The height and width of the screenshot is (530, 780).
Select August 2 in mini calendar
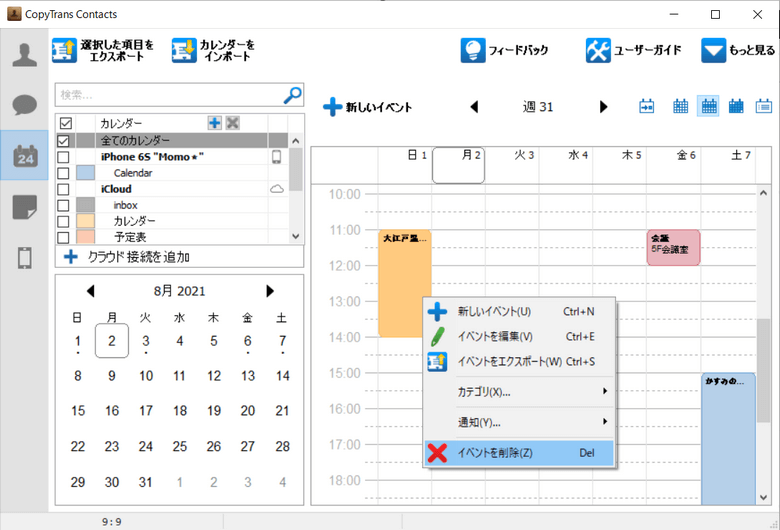(112, 341)
